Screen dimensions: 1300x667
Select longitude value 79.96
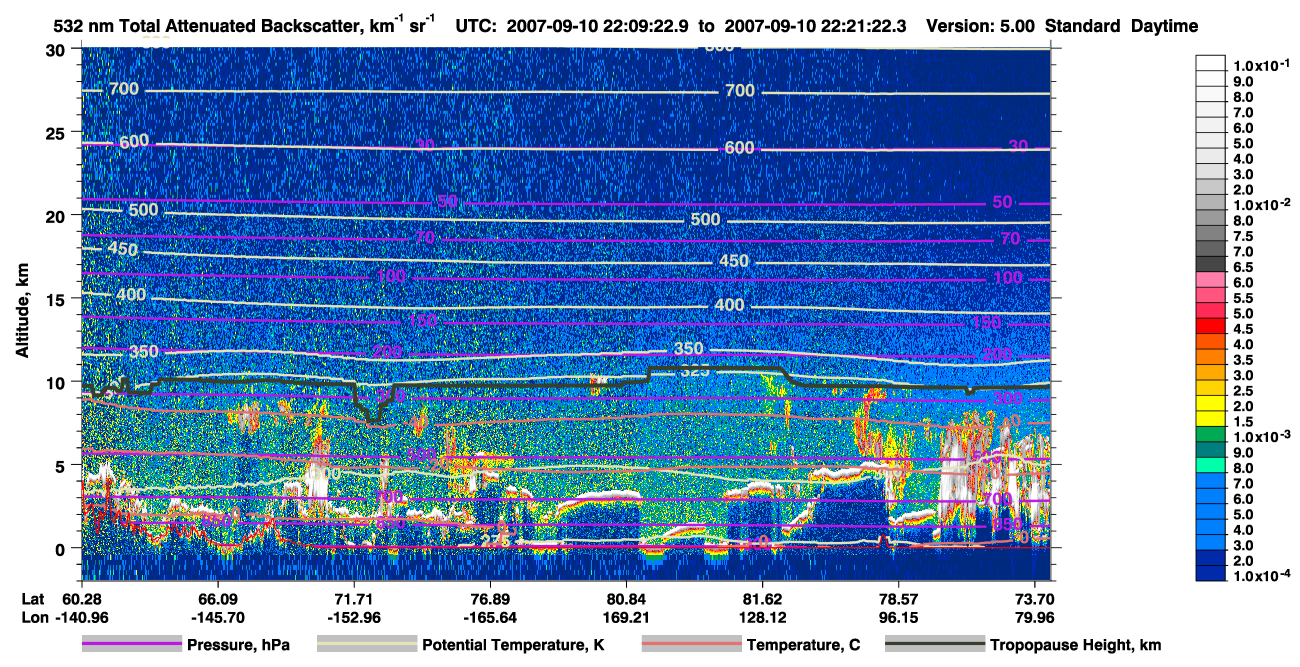point(1034,617)
